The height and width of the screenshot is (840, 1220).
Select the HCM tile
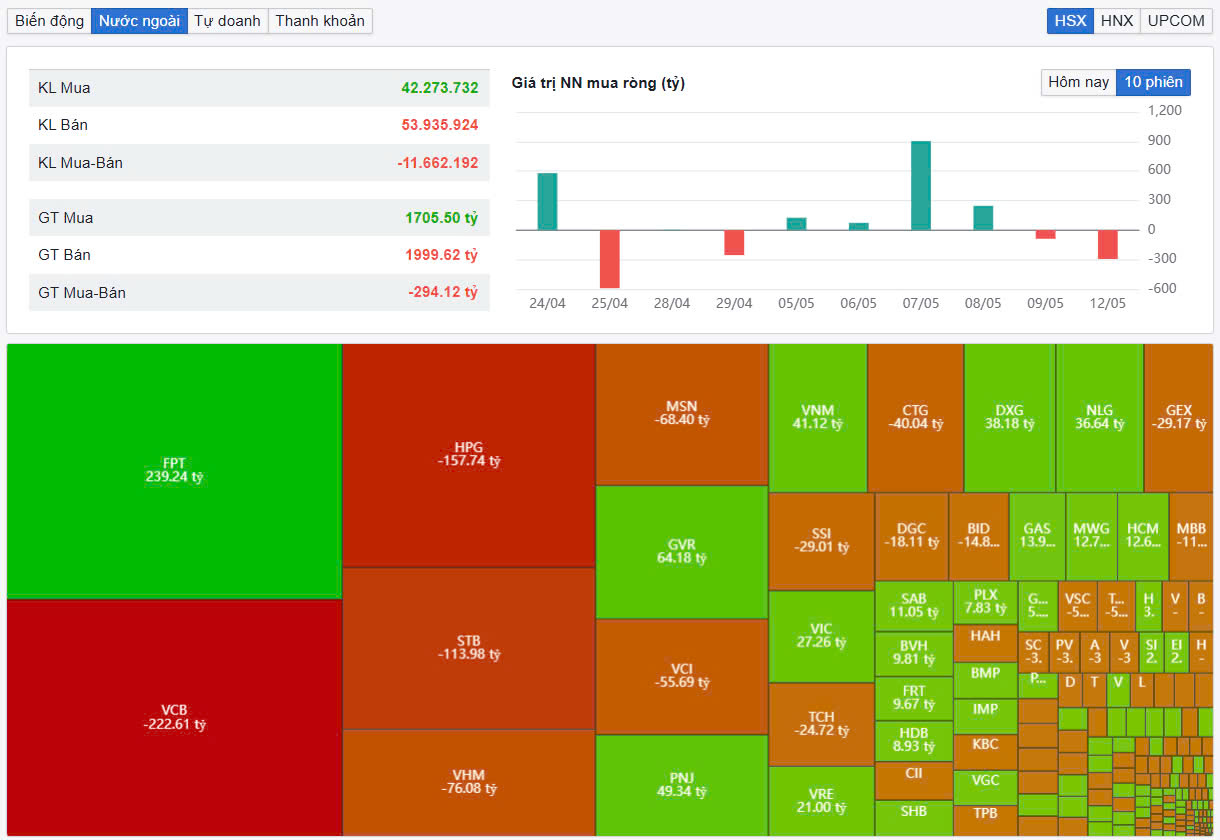point(1142,536)
